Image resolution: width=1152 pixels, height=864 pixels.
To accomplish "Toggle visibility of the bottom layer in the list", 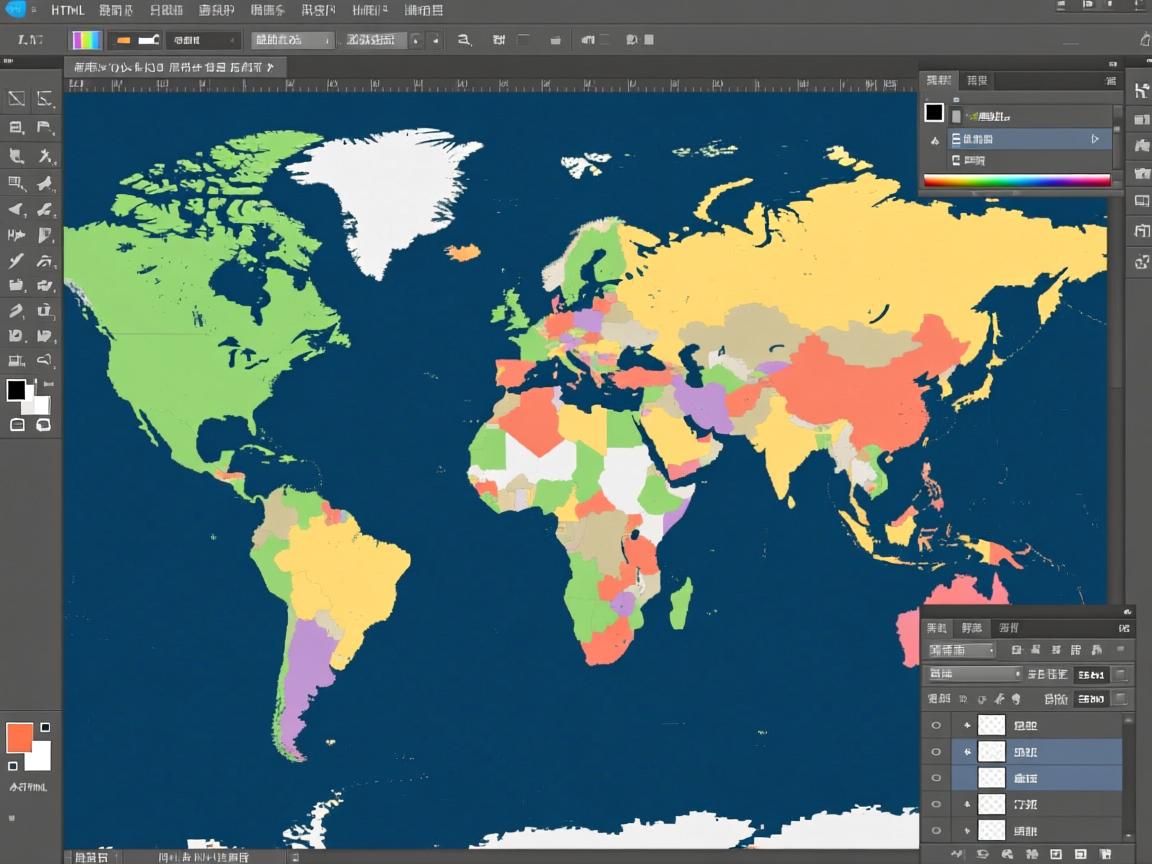I will [x=936, y=830].
